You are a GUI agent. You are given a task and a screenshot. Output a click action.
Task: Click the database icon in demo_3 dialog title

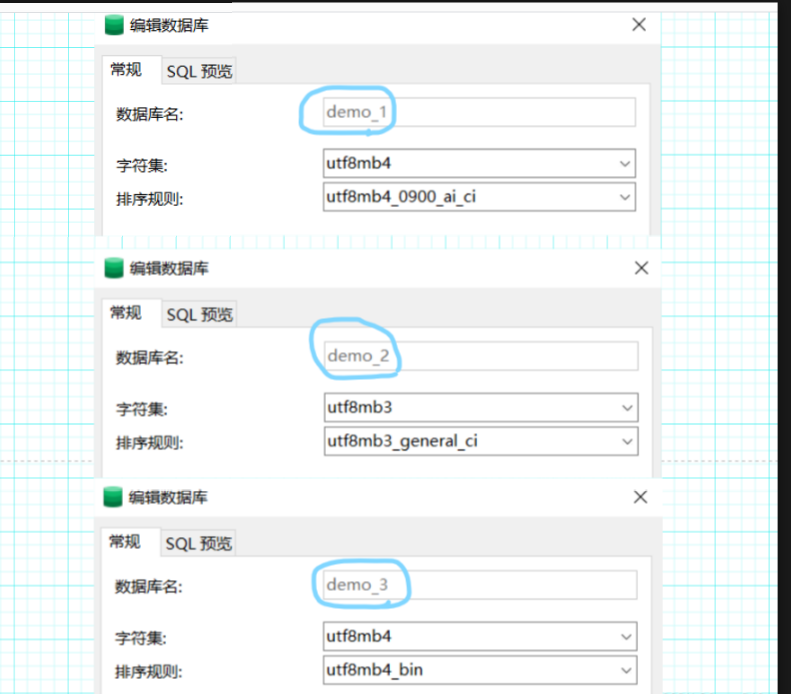(x=113, y=497)
